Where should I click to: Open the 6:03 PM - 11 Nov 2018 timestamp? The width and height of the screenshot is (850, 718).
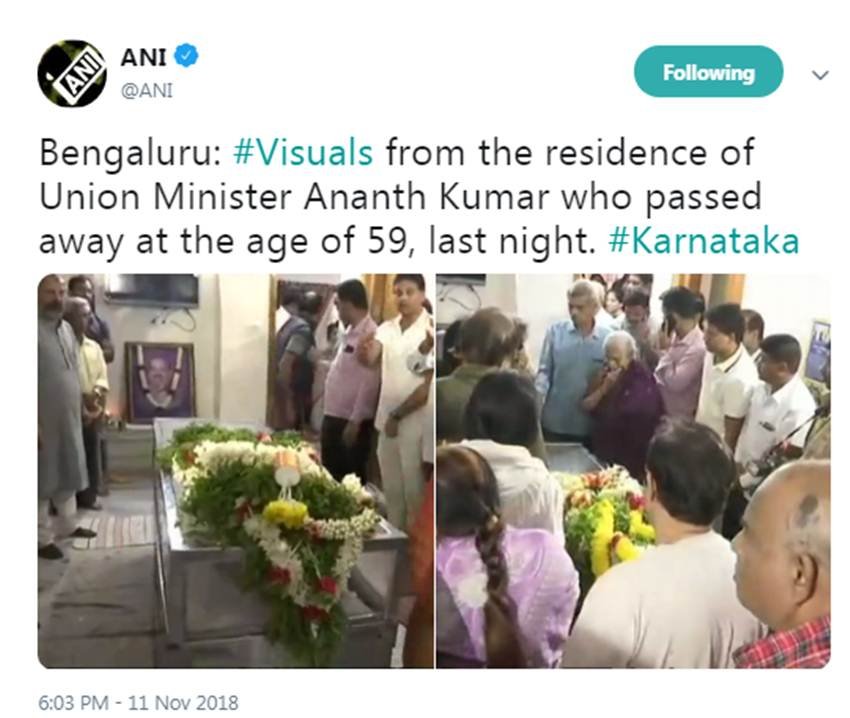138,703
